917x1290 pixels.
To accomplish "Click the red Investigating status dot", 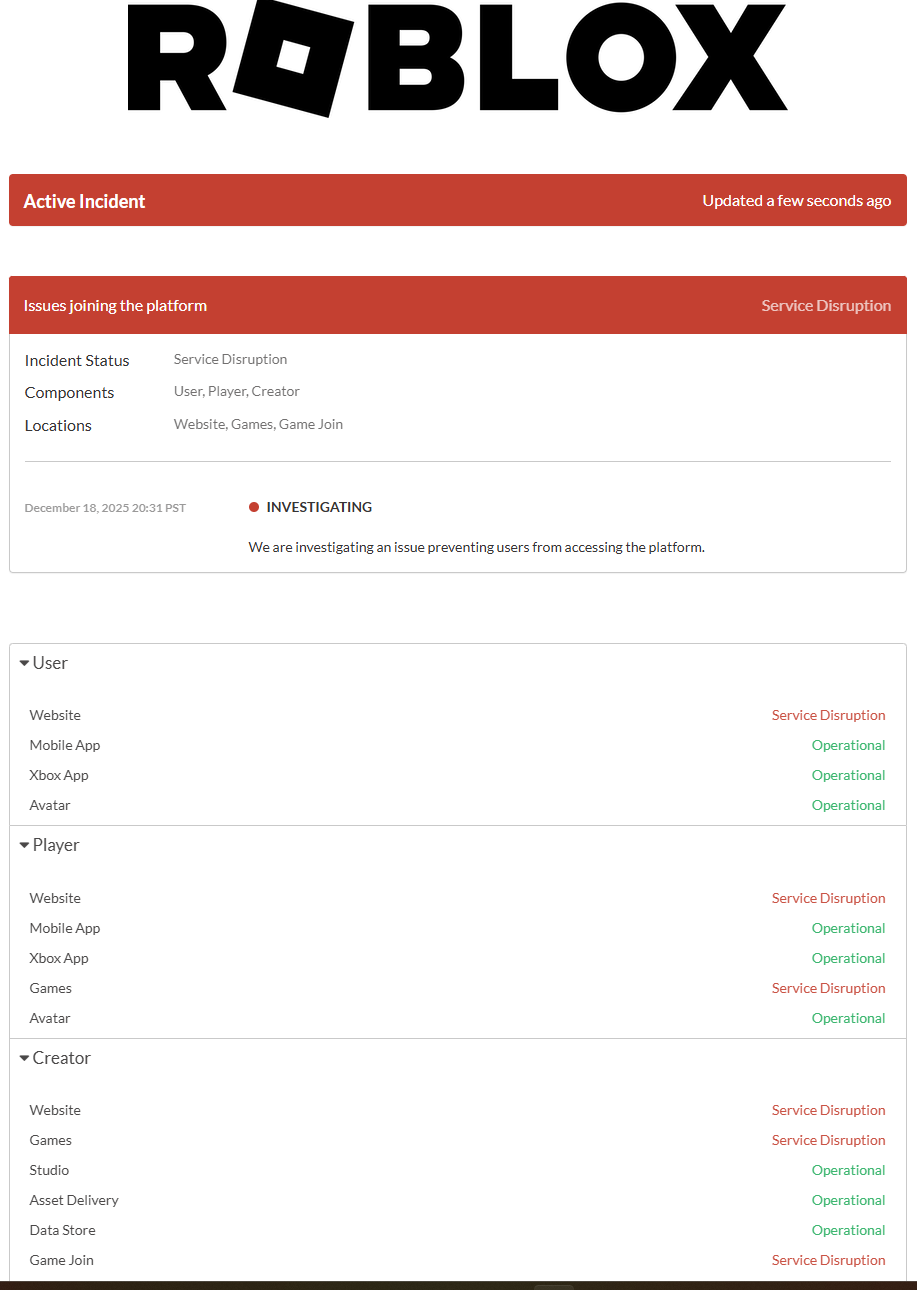I will [254, 507].
